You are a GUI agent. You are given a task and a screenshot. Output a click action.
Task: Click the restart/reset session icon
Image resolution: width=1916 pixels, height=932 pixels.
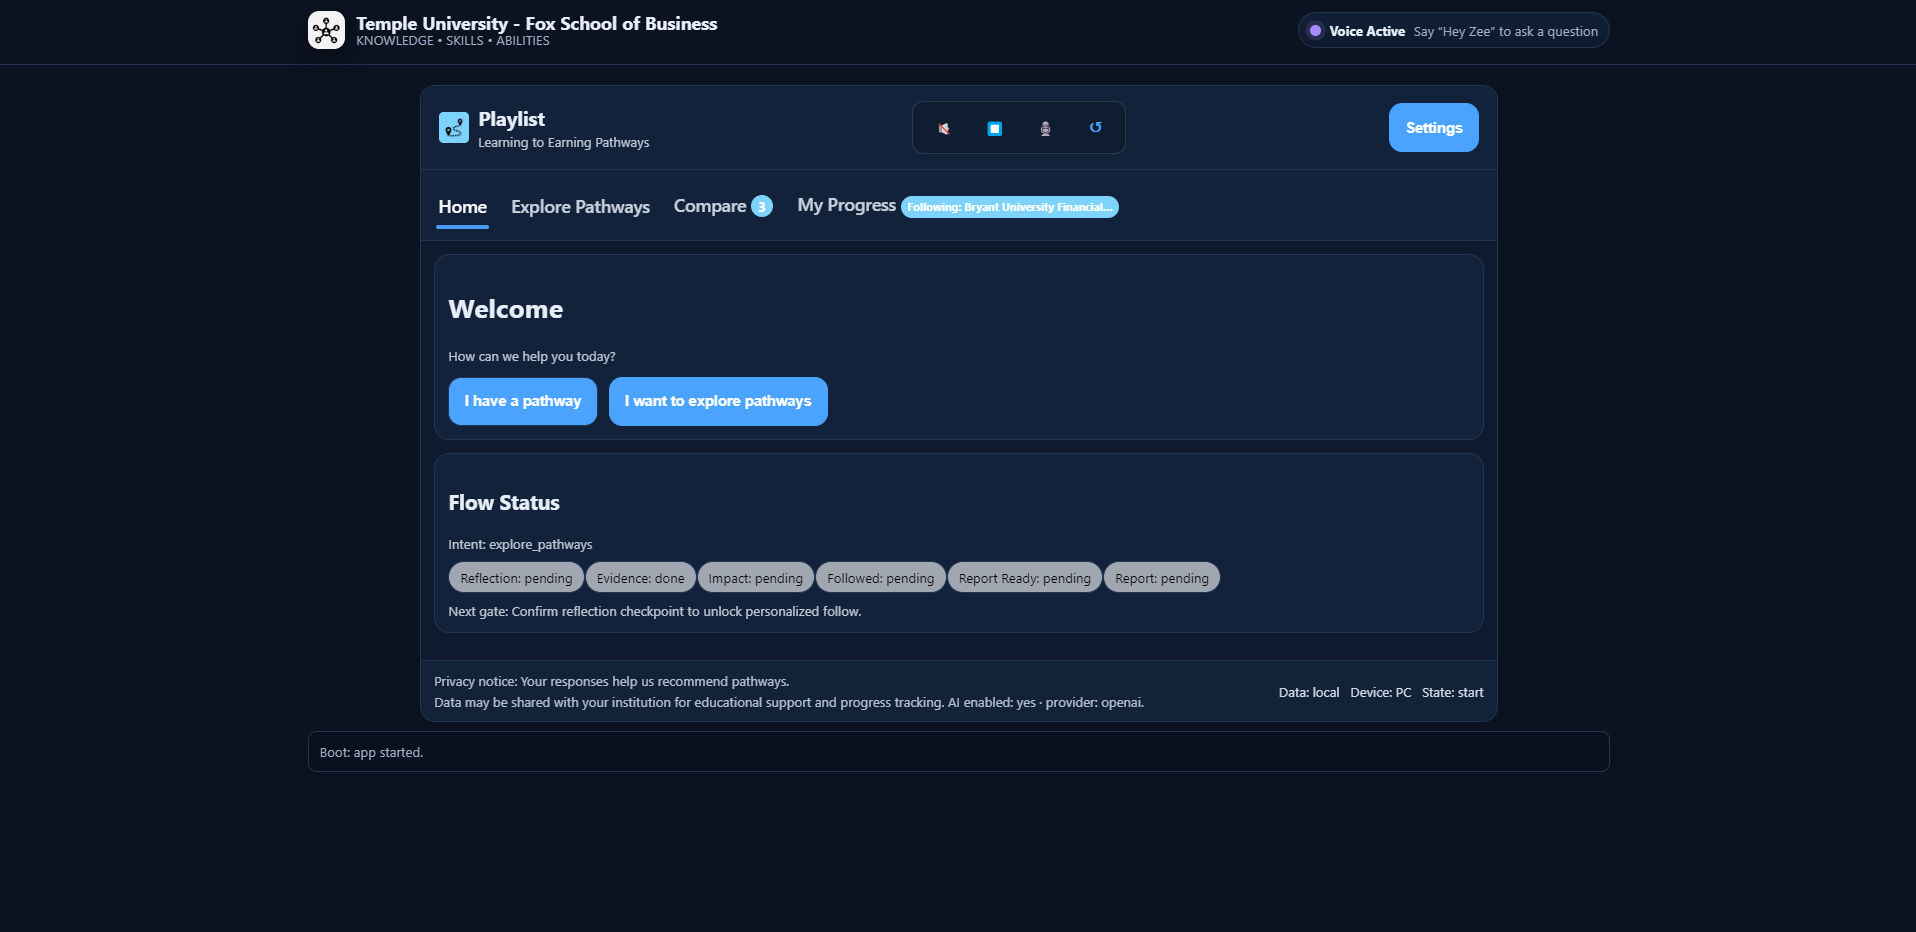(1094, 127)
